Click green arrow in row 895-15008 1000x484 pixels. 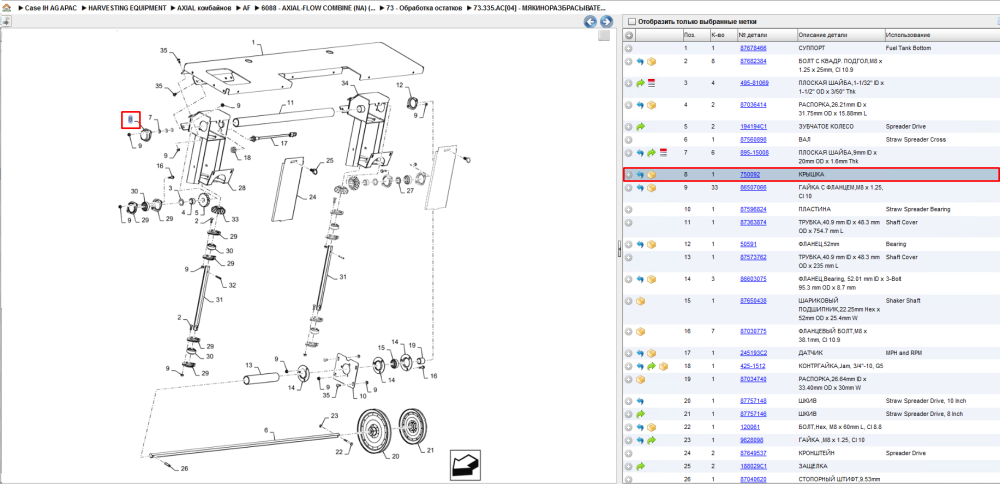click(x=652, y=153)
